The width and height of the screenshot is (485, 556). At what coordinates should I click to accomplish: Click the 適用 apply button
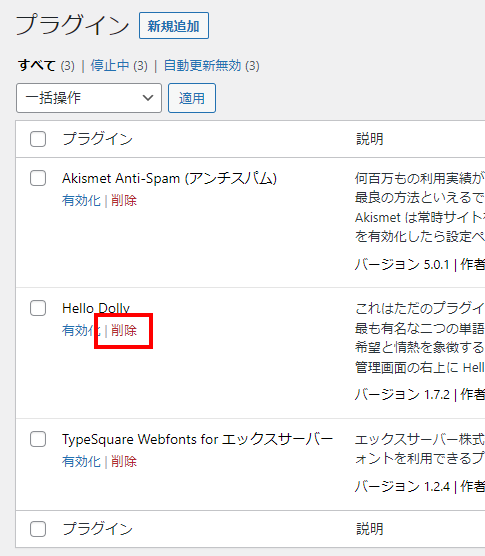click(192, 98)
